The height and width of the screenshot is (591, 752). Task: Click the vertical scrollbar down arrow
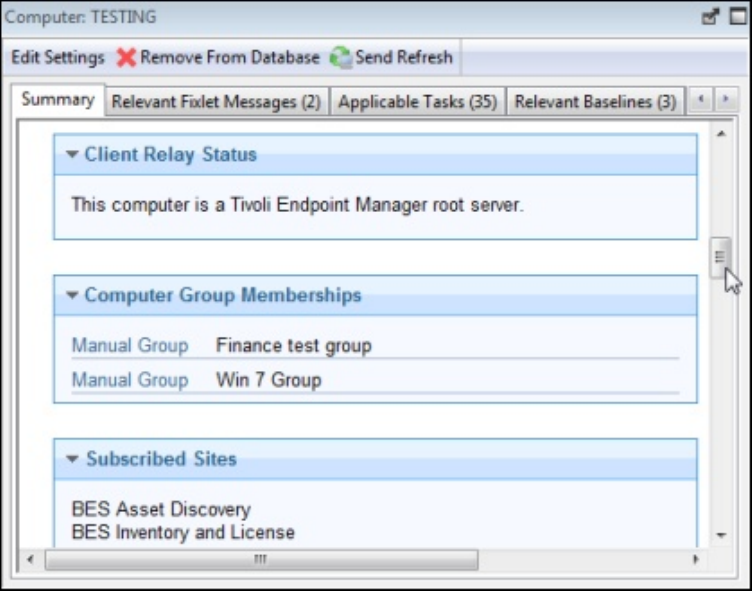coord(720,536)
